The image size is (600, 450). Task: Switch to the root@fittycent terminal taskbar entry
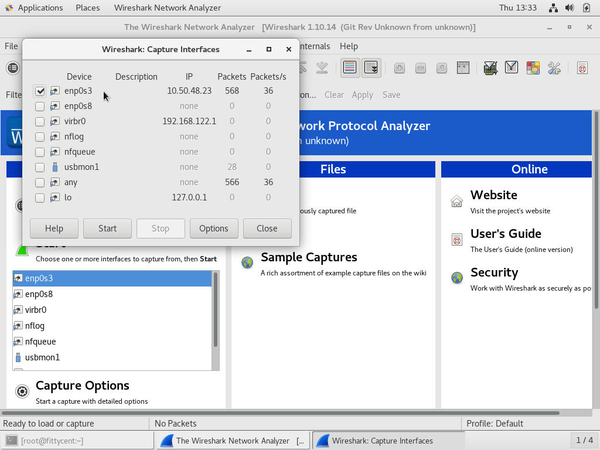(x=77, y=440)
